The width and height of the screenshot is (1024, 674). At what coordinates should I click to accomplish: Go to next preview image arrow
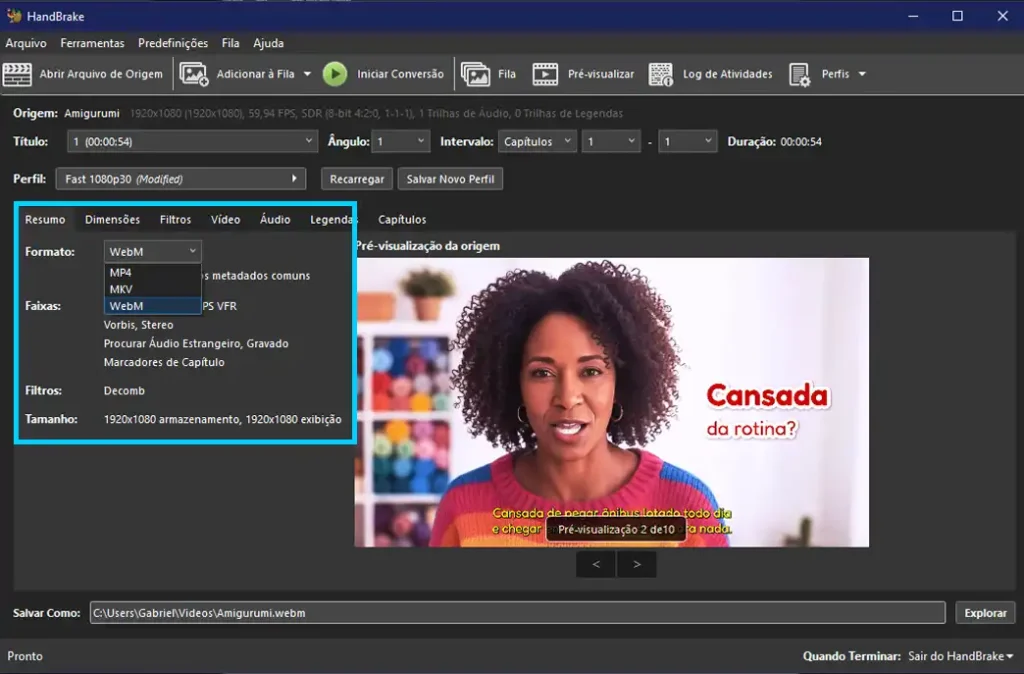(636, 564)
